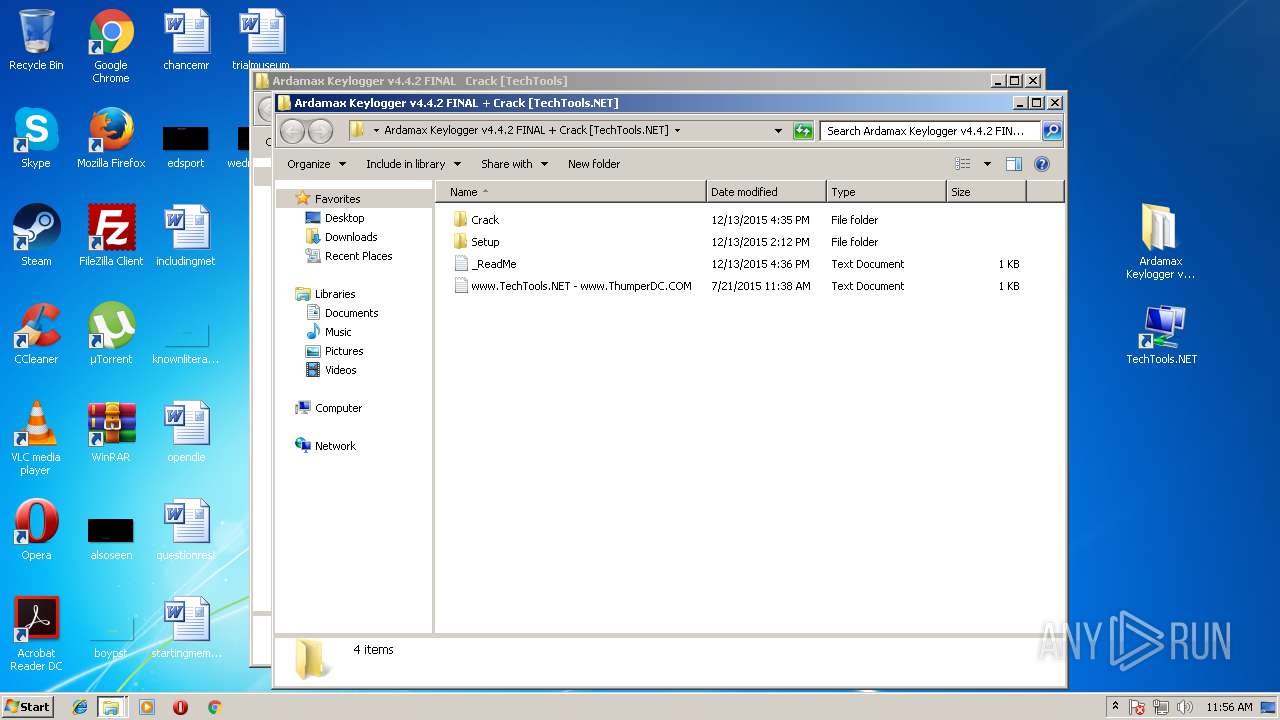Open Pictures library
This screenshot has height=720, width=1280.
point(334,351)
